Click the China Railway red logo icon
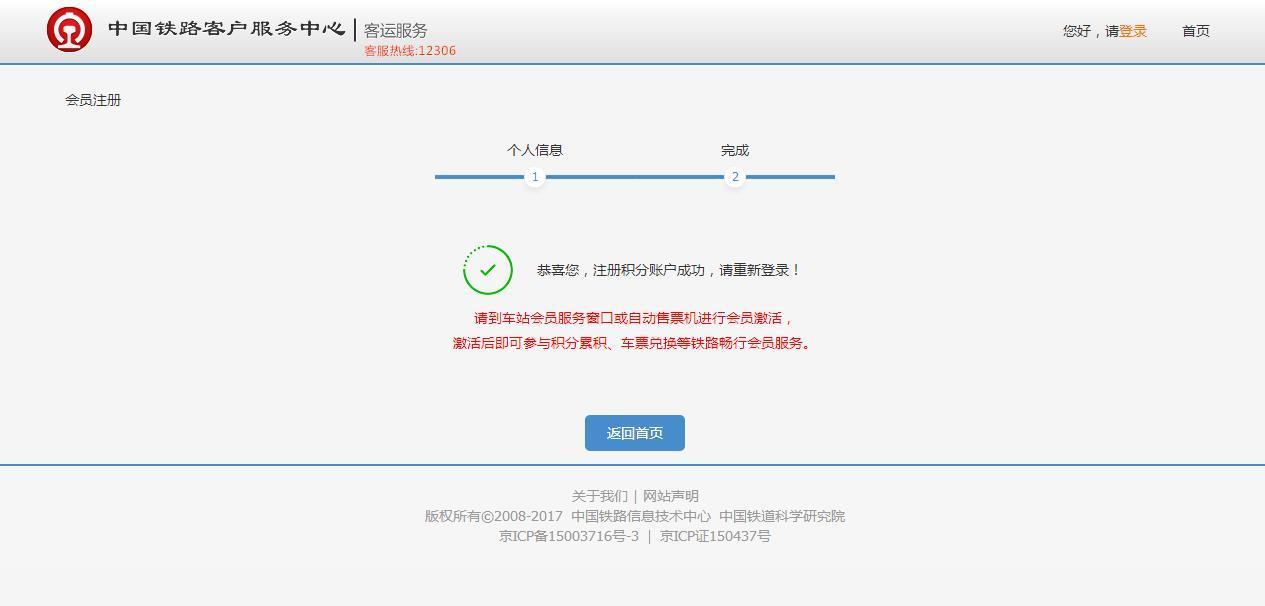Image resolution: width=1265 pixels, height=606 pixels. pyautogui.click(x=69, y=29)
